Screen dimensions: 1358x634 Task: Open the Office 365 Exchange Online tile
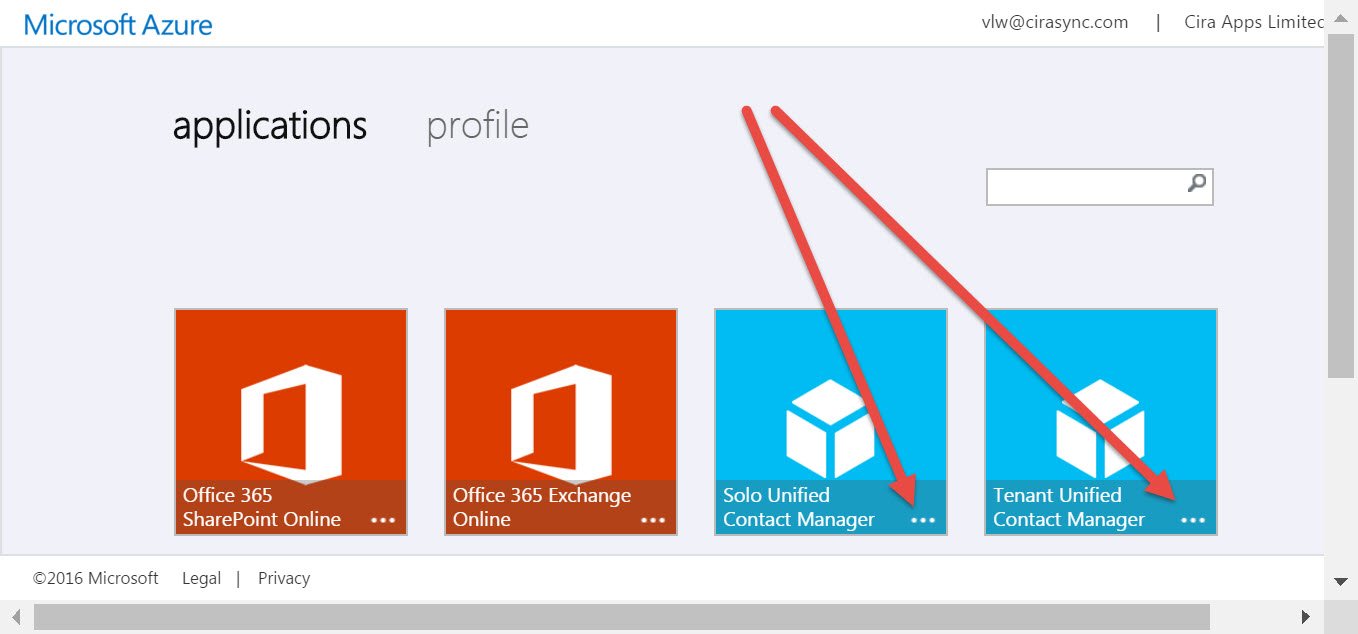pos(561,422)
